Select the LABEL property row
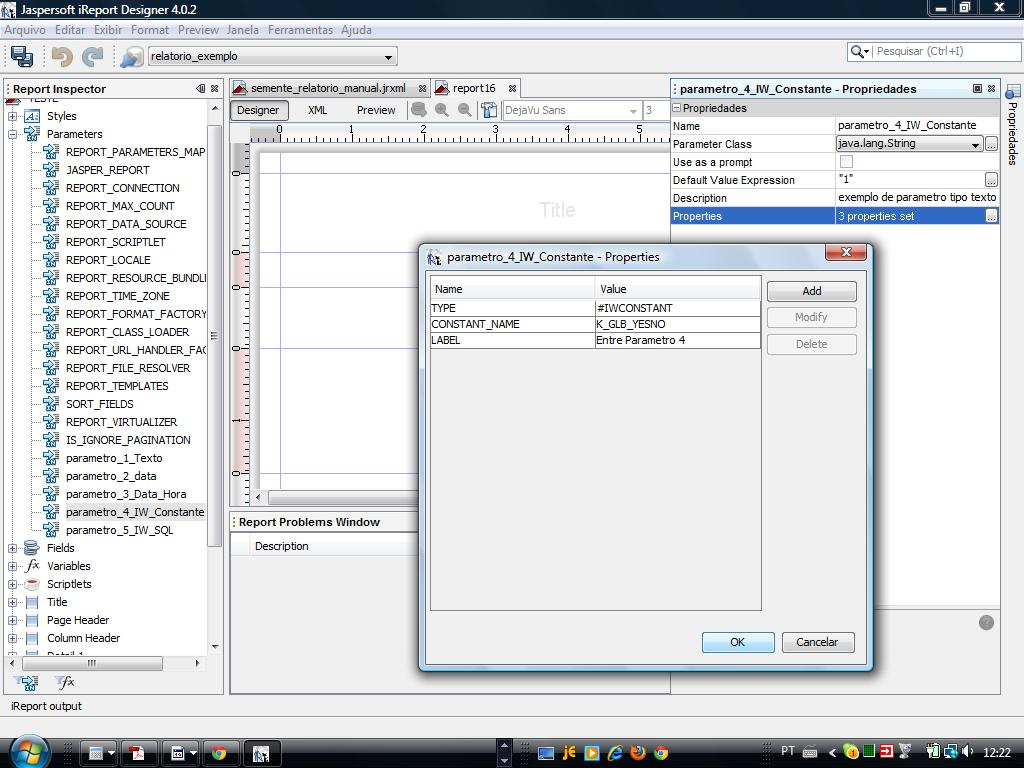1024x768 pixels. click(596, 340)
